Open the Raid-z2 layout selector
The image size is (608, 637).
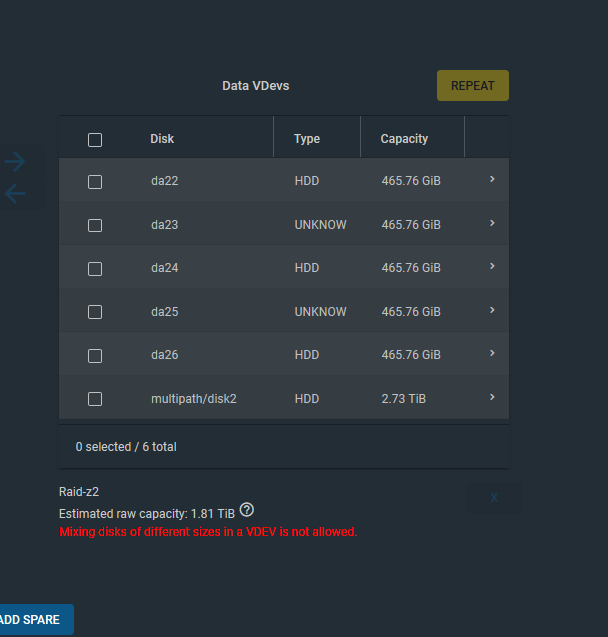pos(79,492)
